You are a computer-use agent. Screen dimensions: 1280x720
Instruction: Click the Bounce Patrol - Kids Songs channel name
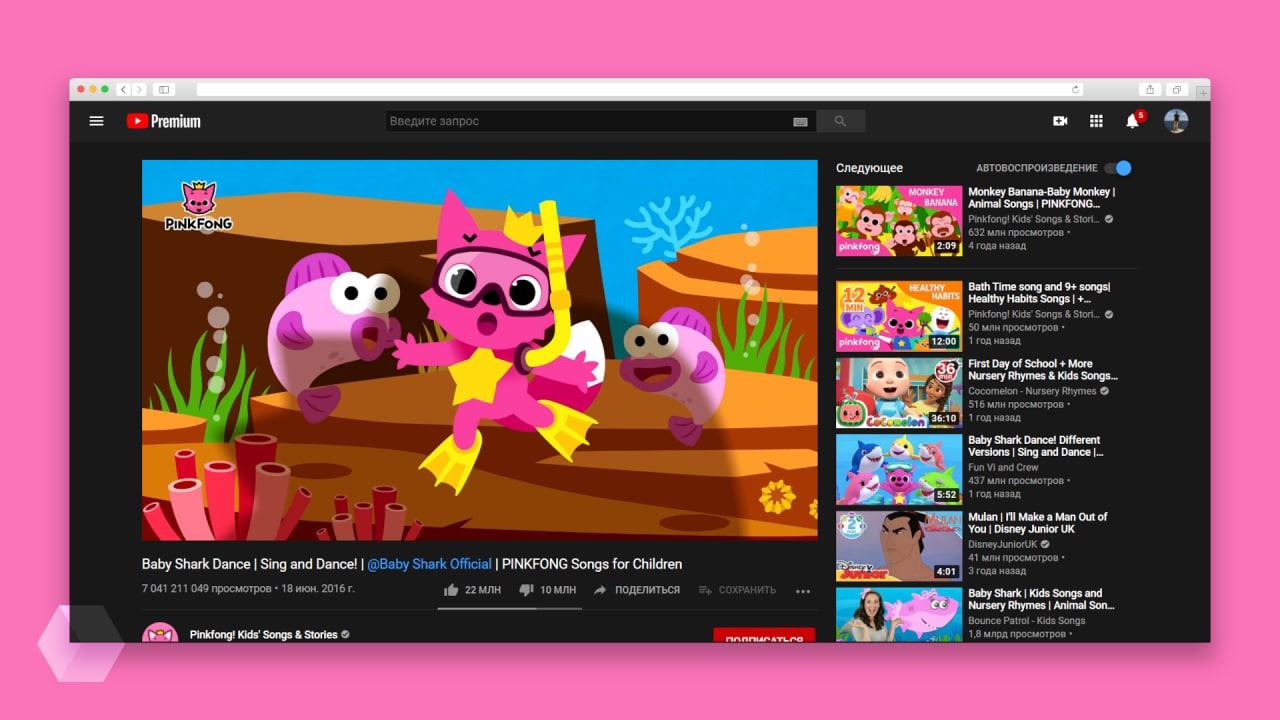1026,621
